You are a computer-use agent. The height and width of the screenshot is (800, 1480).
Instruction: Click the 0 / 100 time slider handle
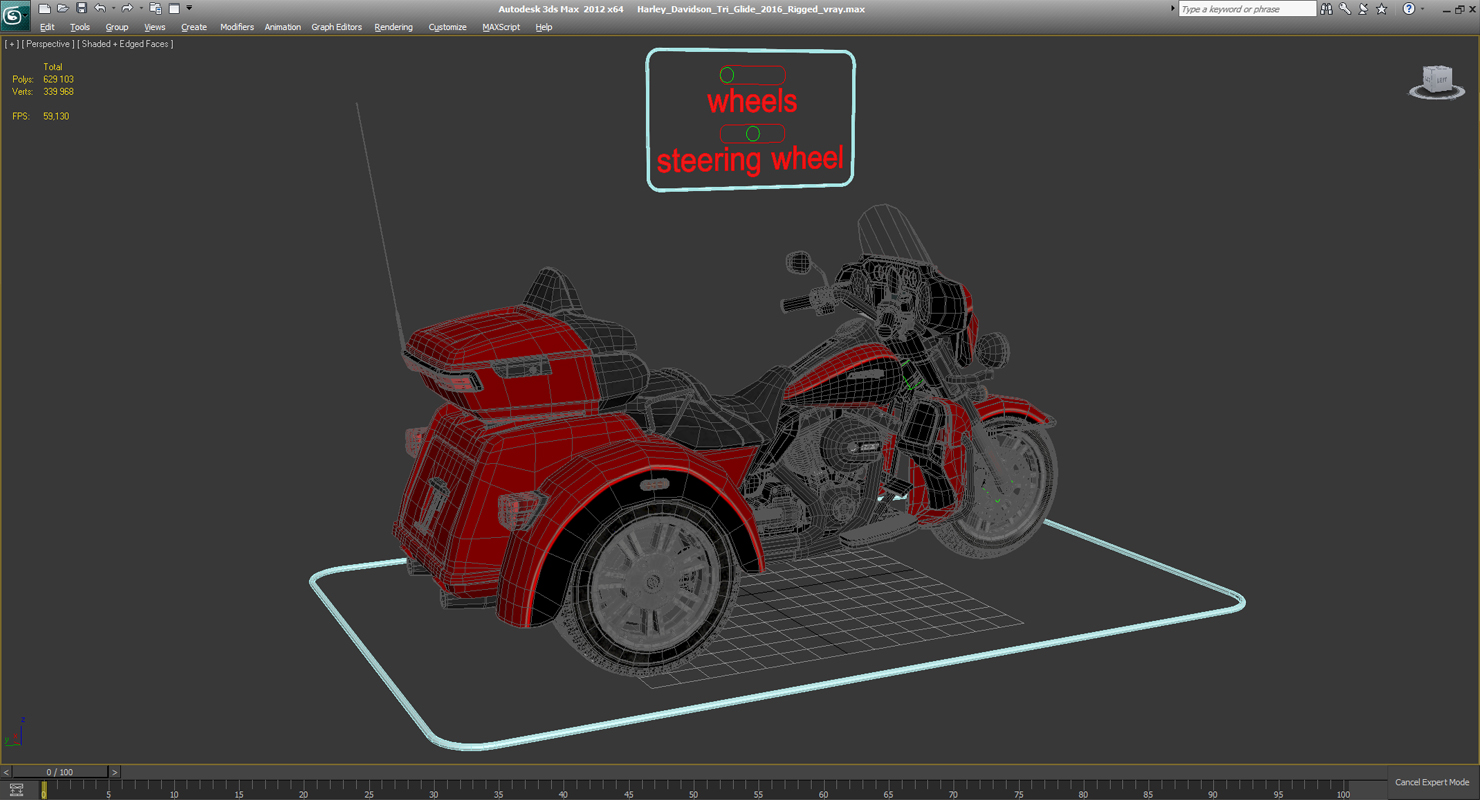(x=60, y=772)
